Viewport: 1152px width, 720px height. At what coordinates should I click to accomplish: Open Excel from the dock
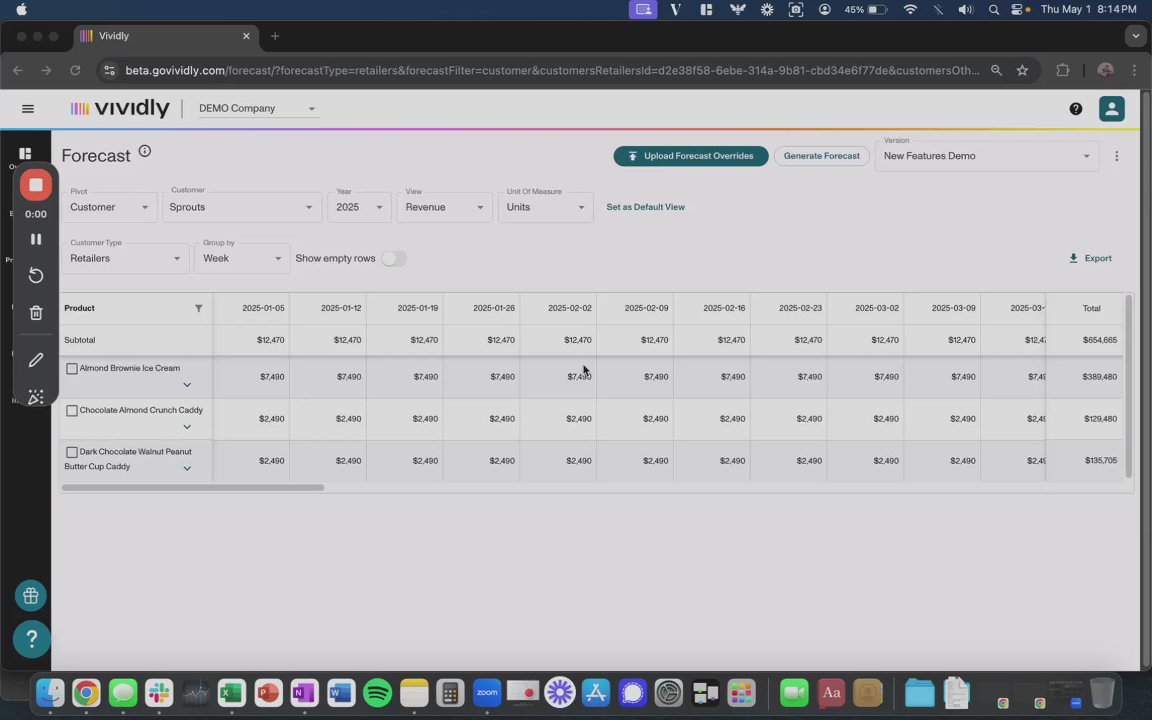(231, 693)
